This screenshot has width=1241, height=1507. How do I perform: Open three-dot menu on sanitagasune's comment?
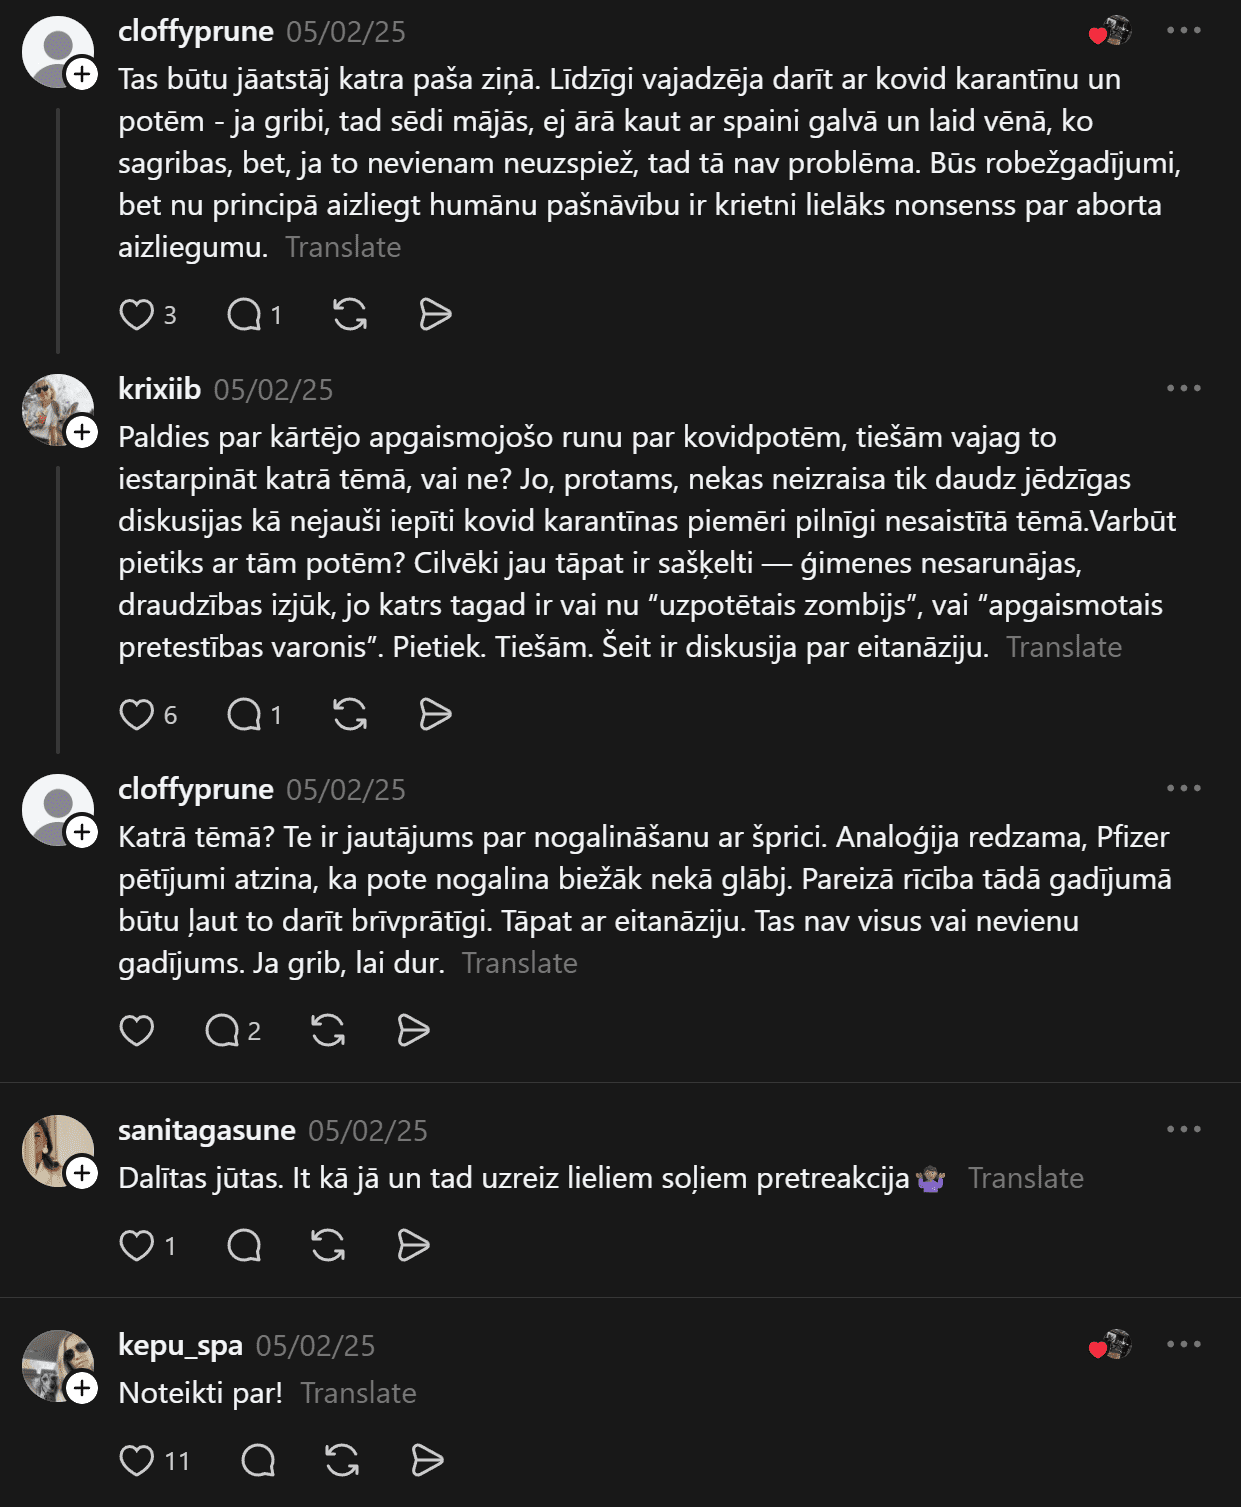coord(1183,1129)
